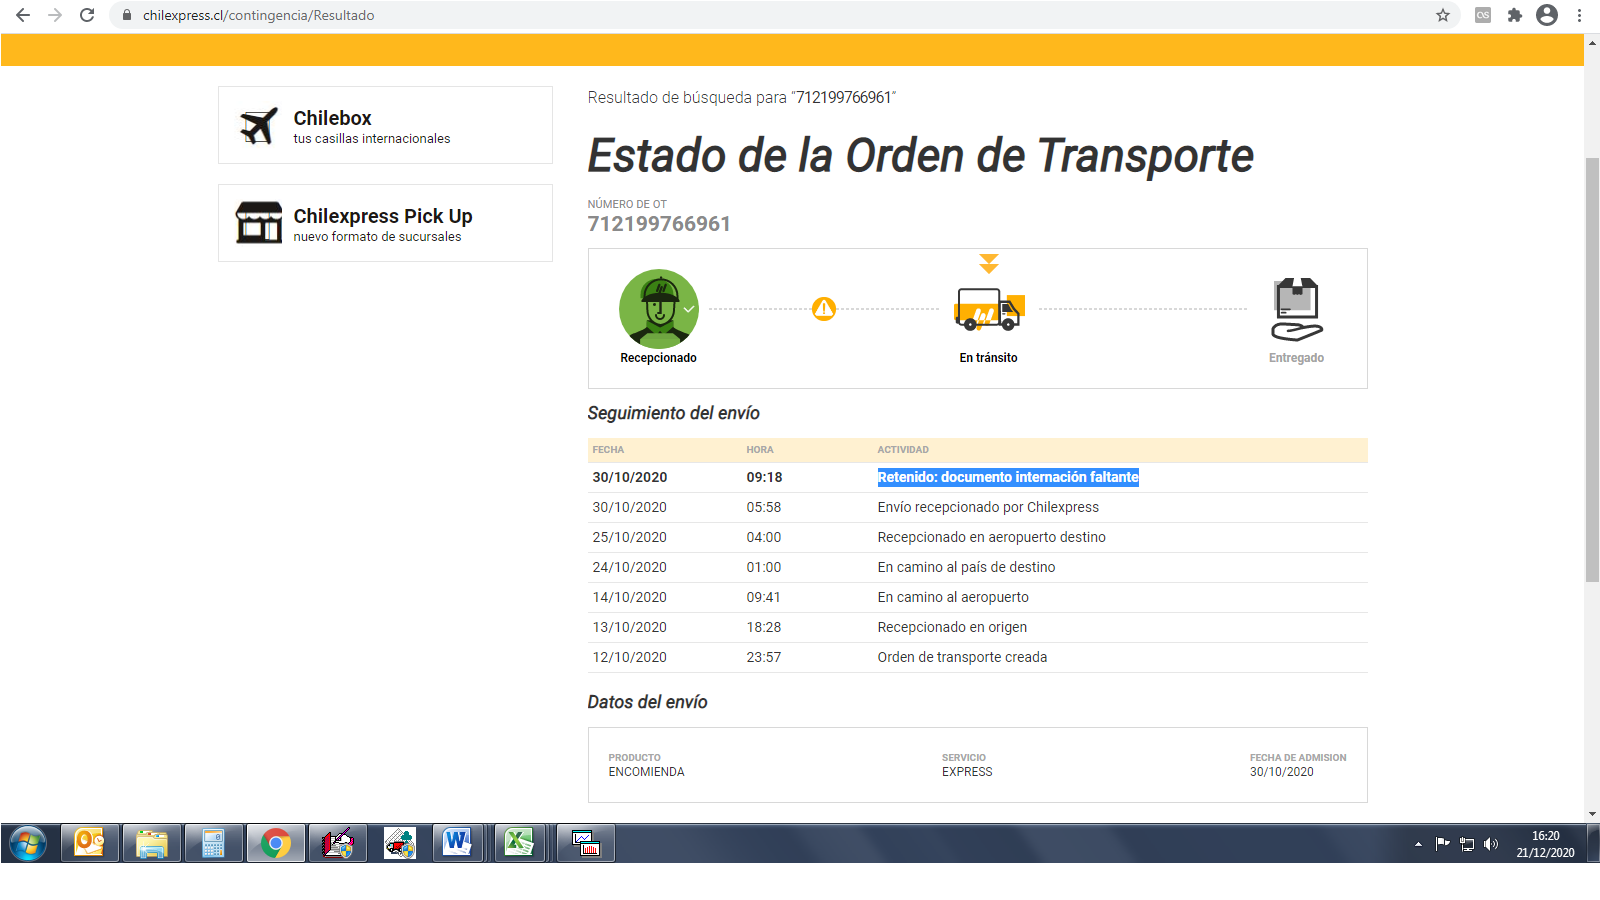This screenshot has width=1600, height=900.
Task: Open Outlook from the taskbar
Action: (x=90, y=843)
